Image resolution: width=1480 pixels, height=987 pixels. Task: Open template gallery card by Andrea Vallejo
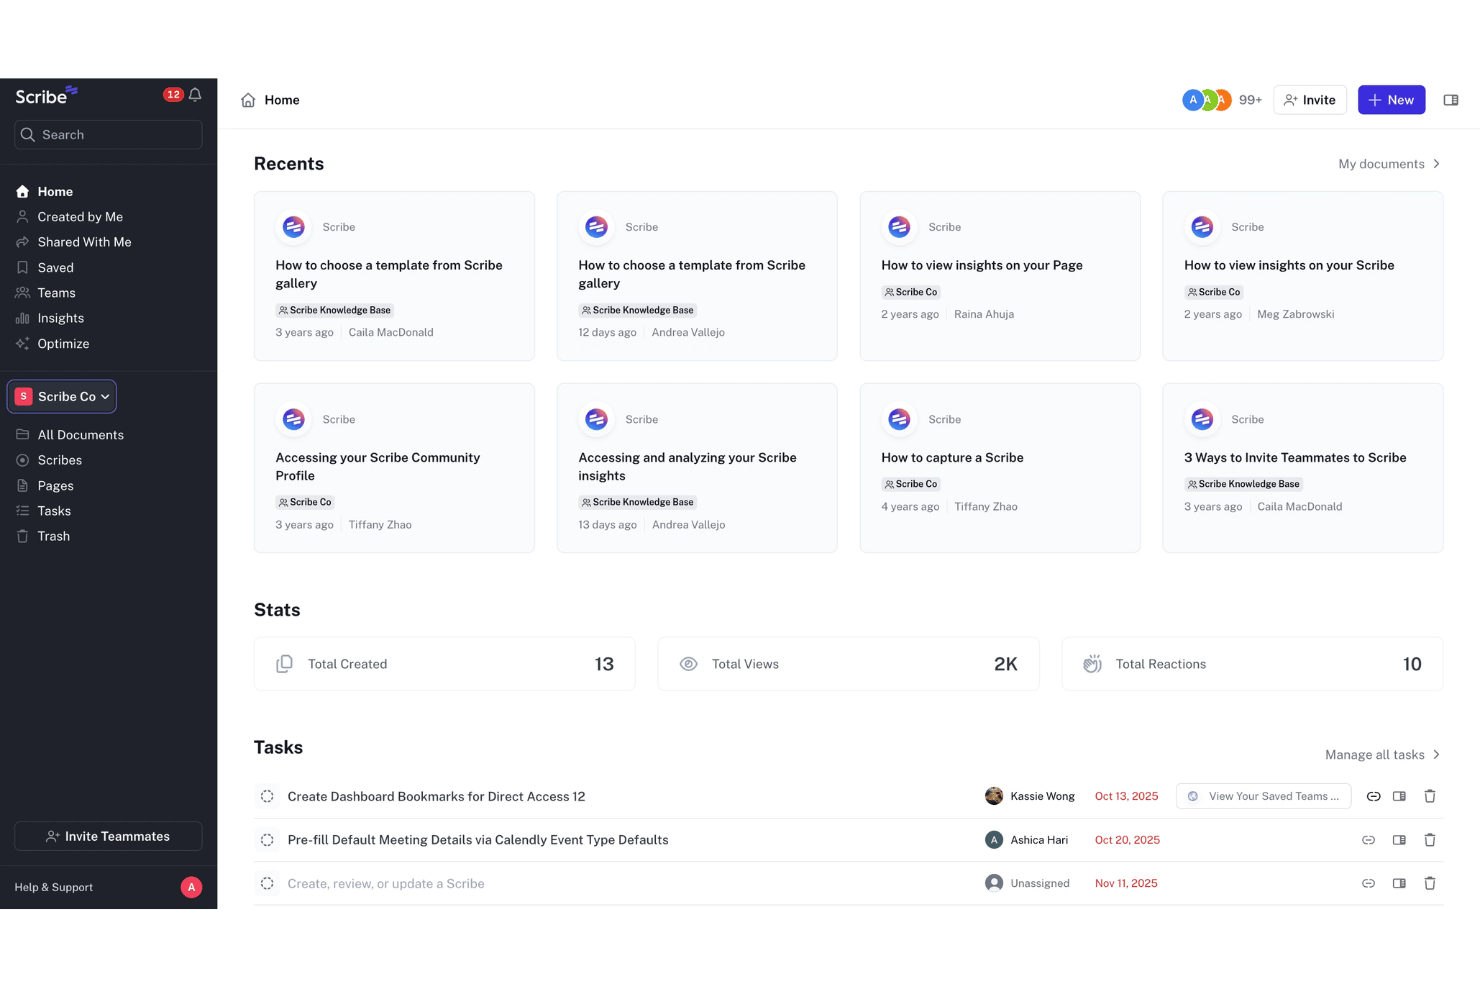(x=697, y=276)
